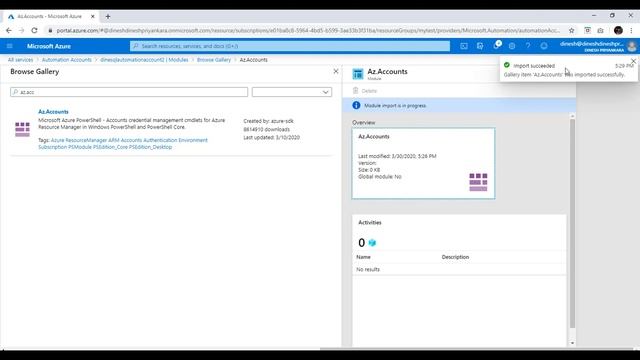Click the module info icon in progress banner

pyautogui.click(x=356, y=105)
